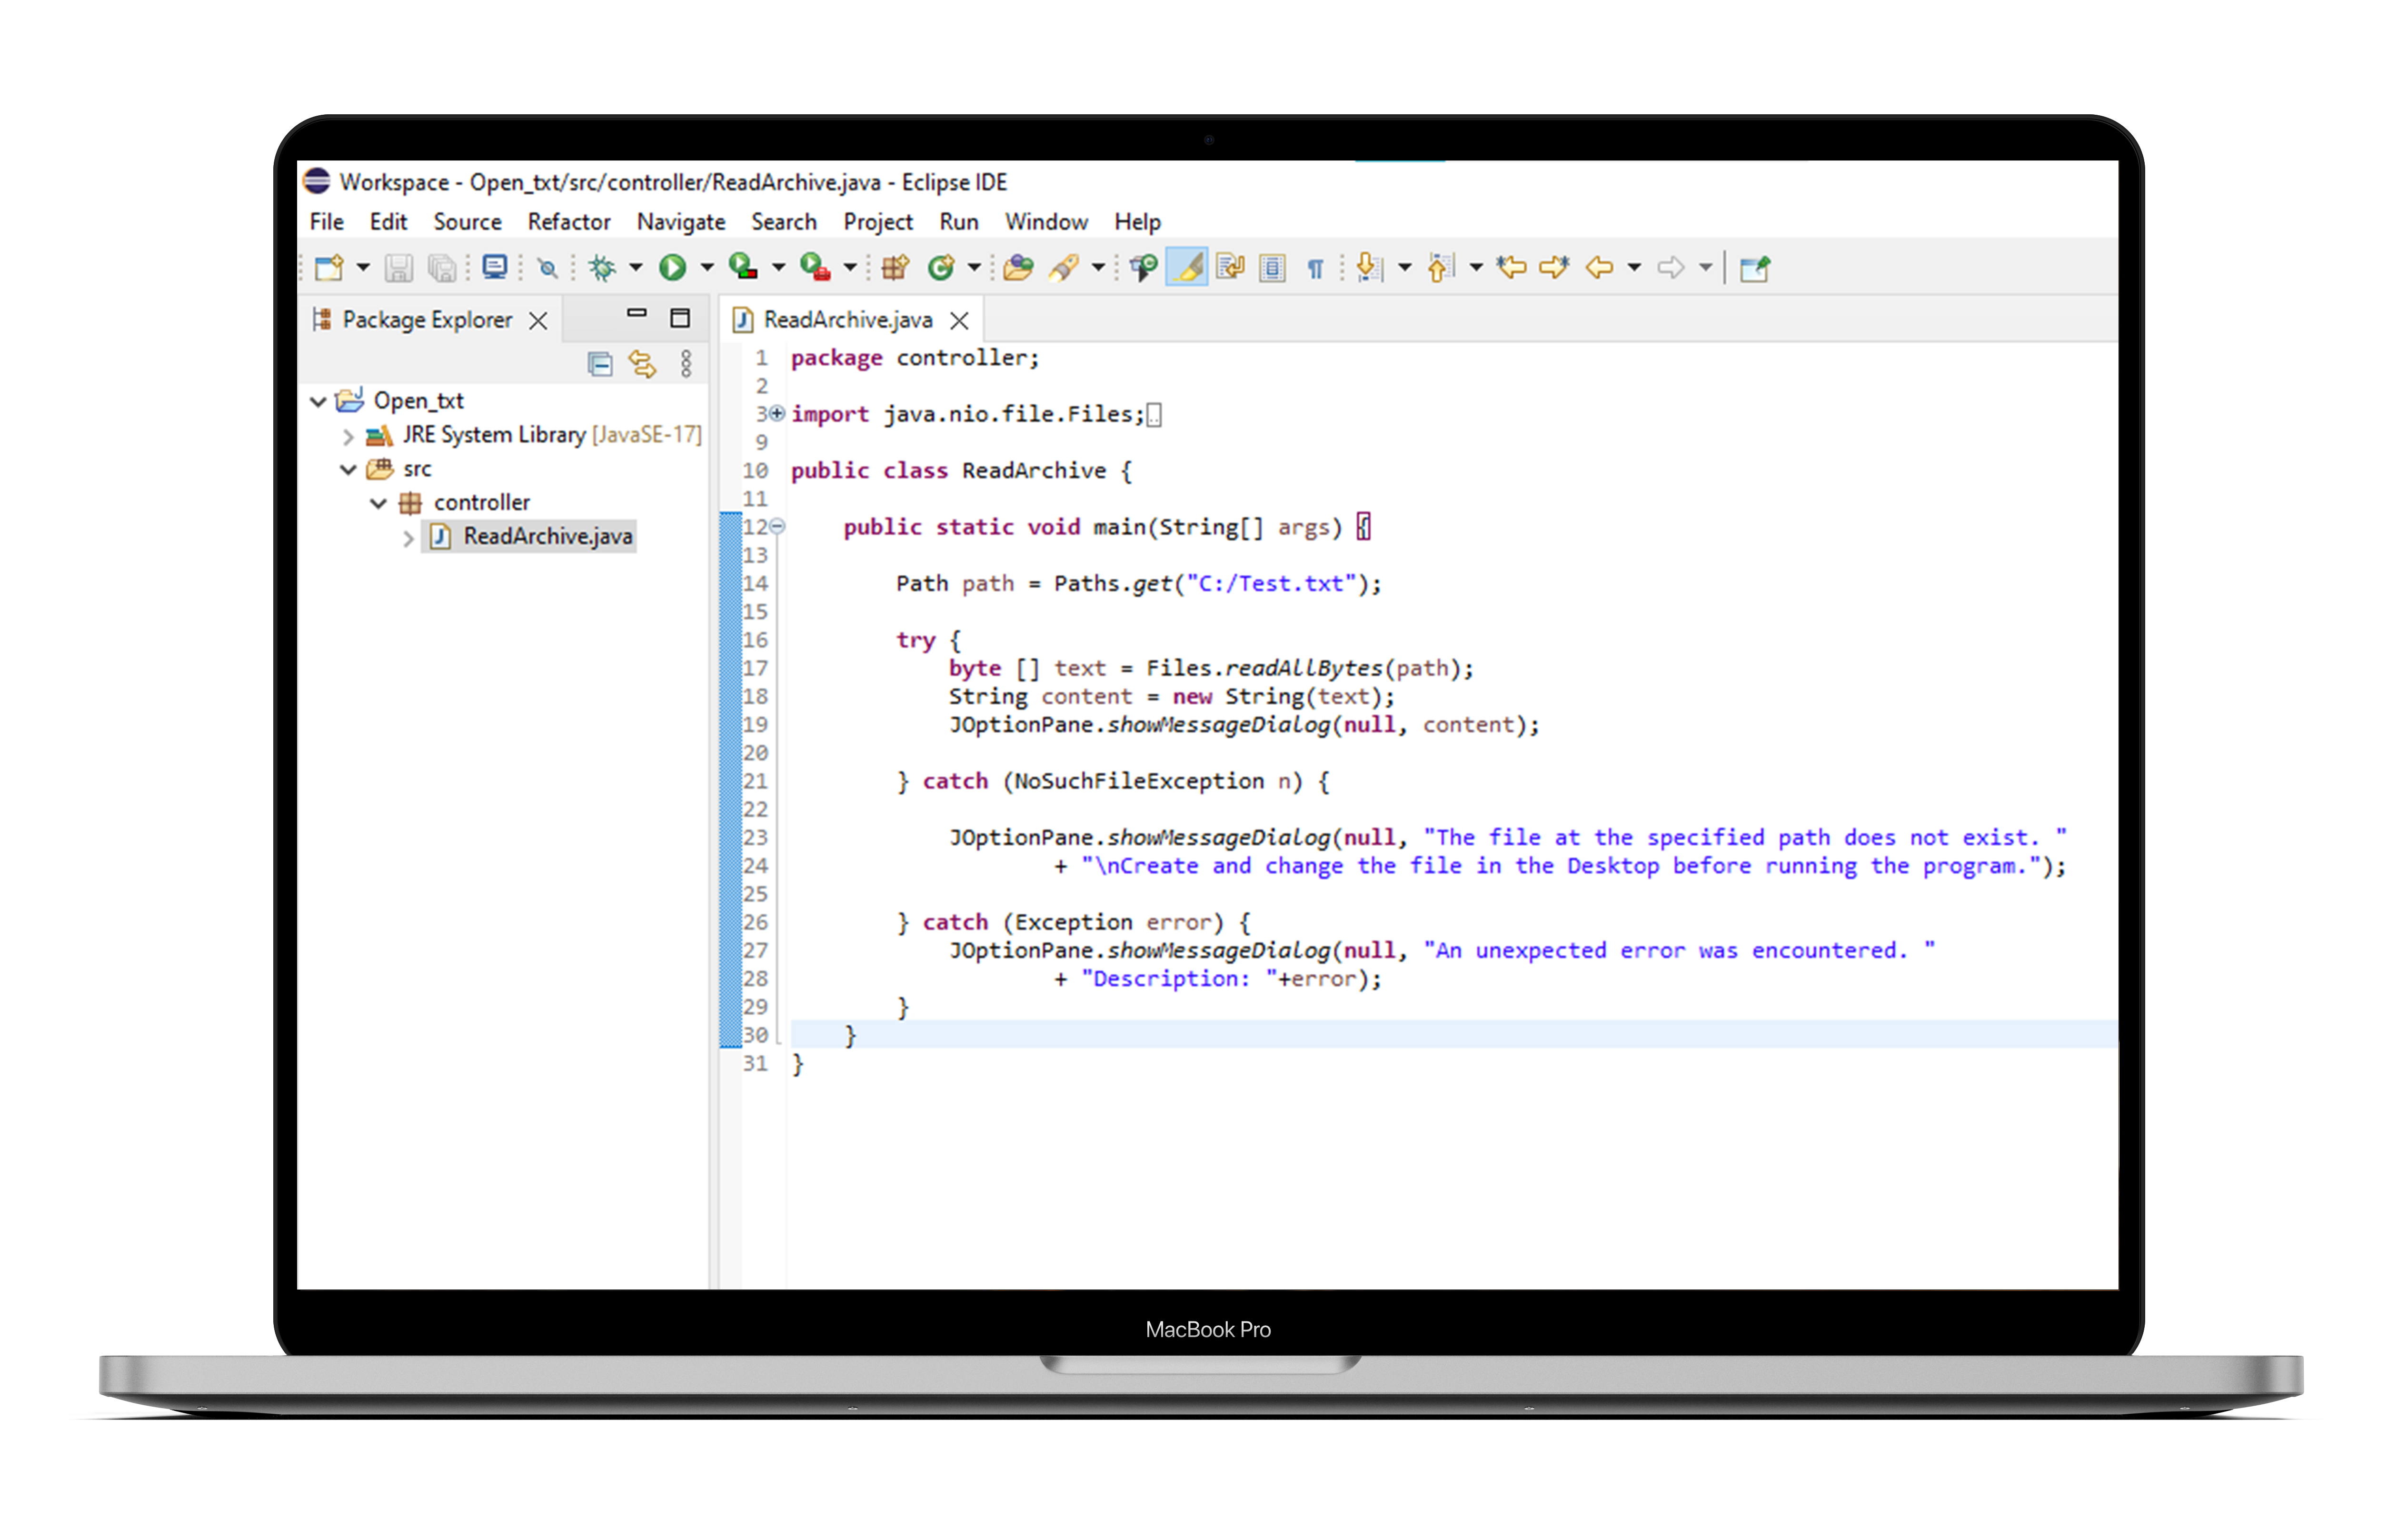2408x1520 pixels.
Task: Expand folded import statements on line 3
Action: 777,413
